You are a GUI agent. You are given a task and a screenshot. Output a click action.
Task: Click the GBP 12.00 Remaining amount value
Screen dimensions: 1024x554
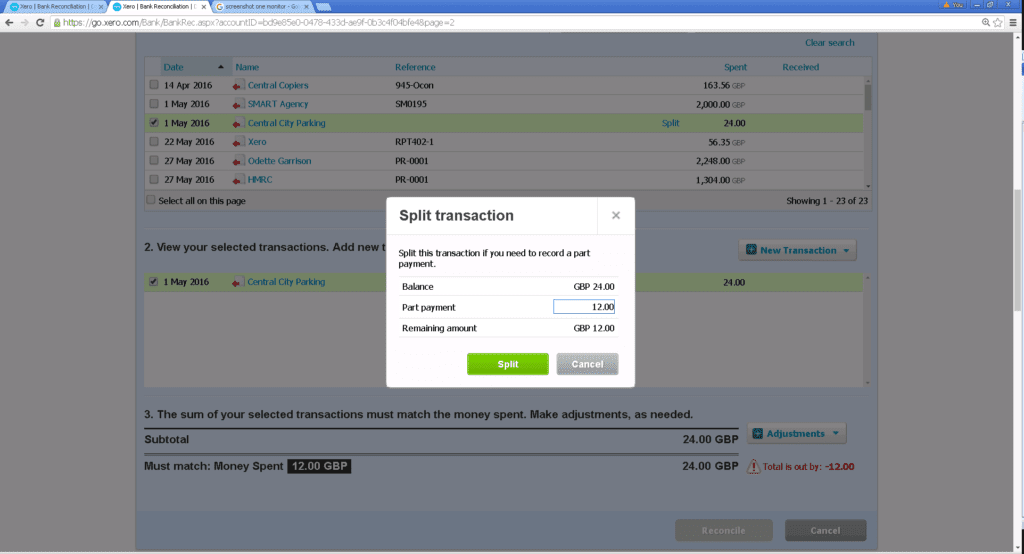click(594, 328)
